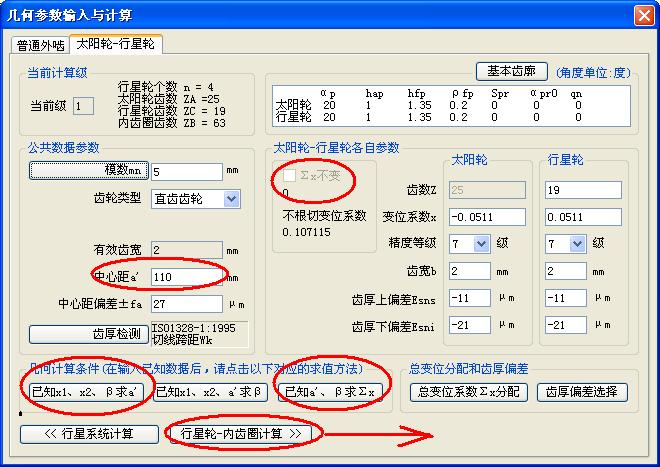Select the 太阳轮-行星轮 tab
The image size is (660, 467).
click(x=116, y=44)
